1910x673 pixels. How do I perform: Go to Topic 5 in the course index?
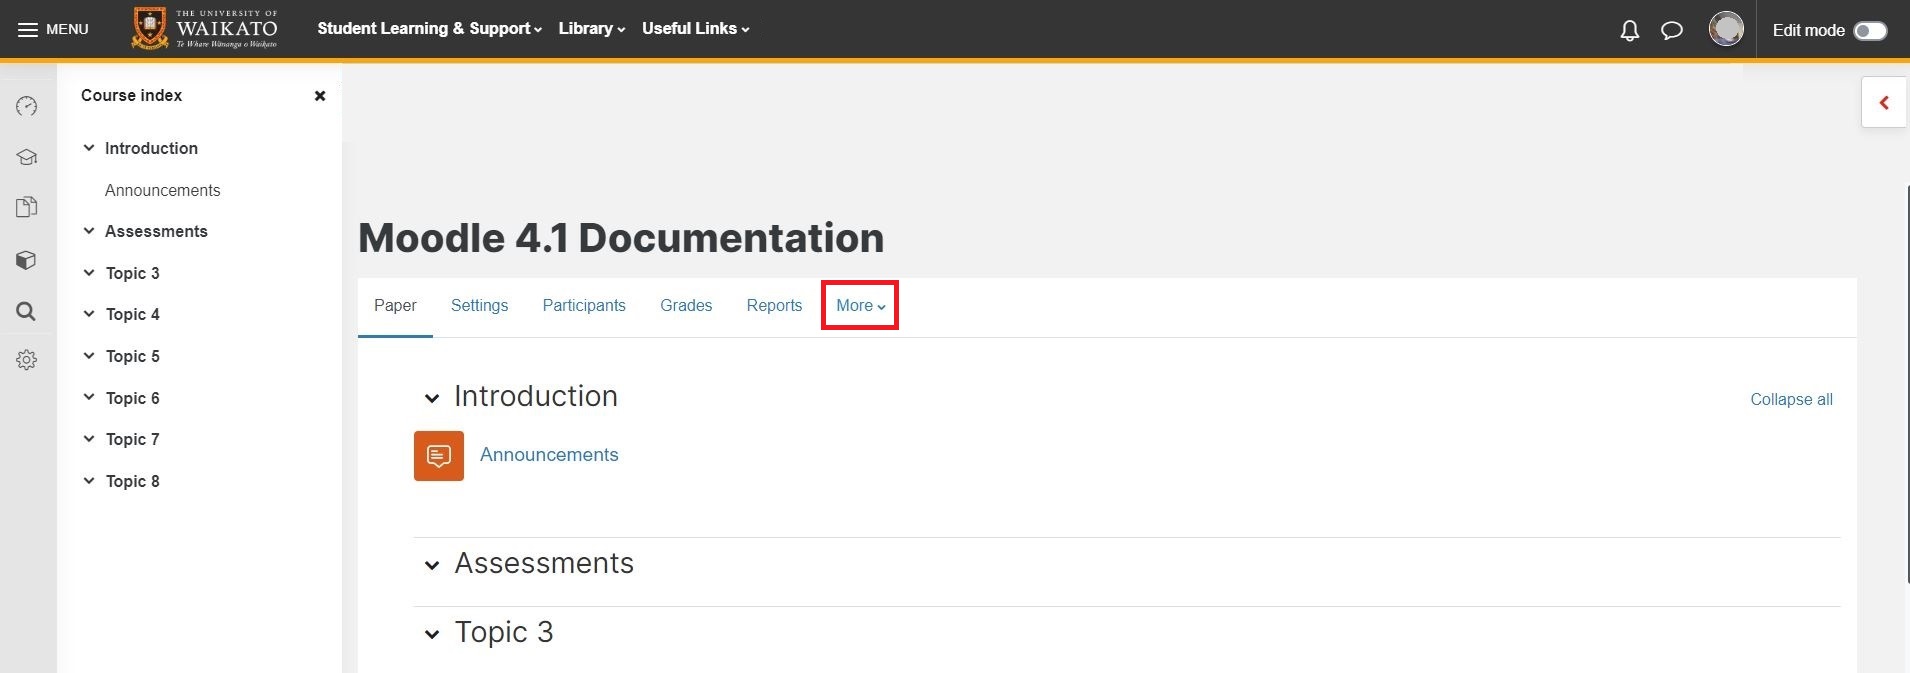pyautogui.click(x=133, y=356)
